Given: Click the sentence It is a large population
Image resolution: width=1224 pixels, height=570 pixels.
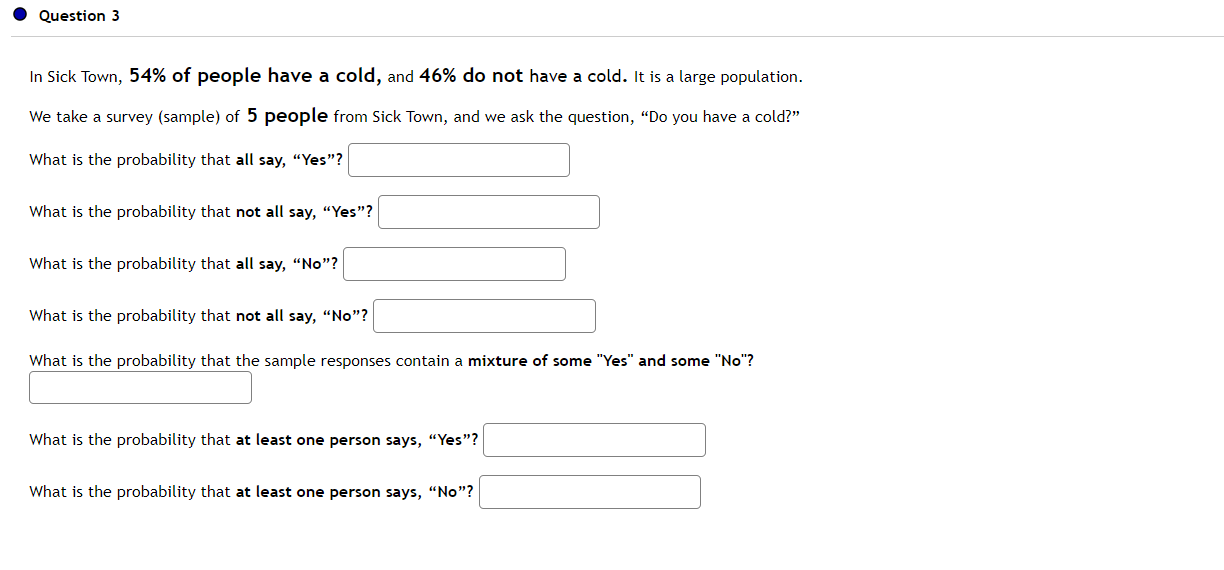Looking at the screenshot, I should click(x=718, y=77).
